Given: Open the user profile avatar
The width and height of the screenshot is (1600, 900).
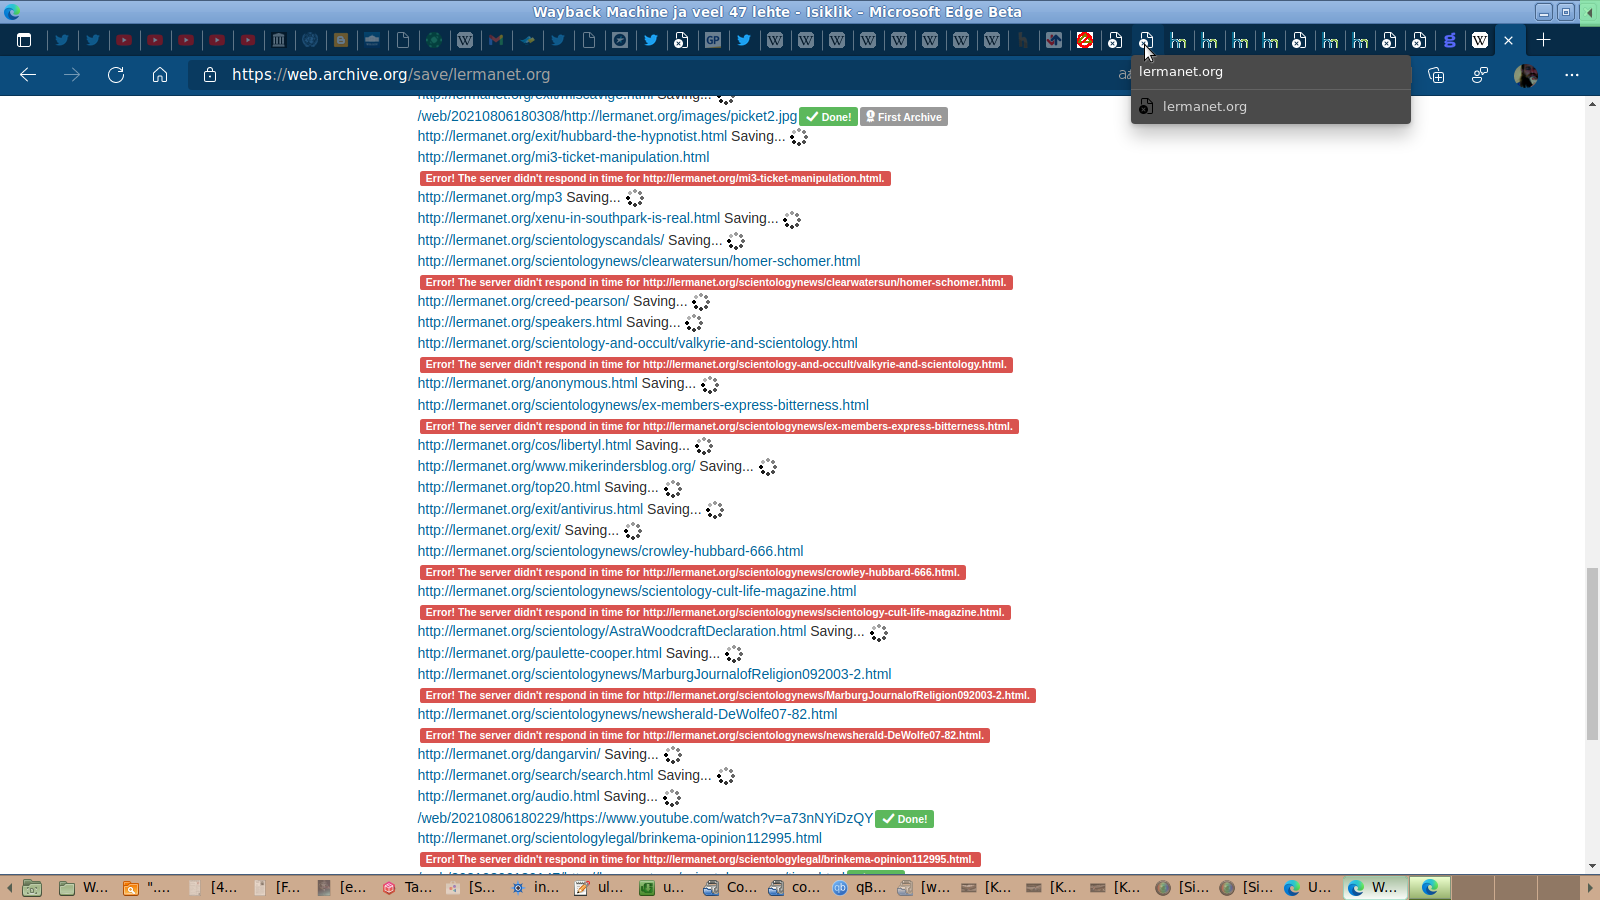Looking at the screenshot, I should click(1526, 75).
